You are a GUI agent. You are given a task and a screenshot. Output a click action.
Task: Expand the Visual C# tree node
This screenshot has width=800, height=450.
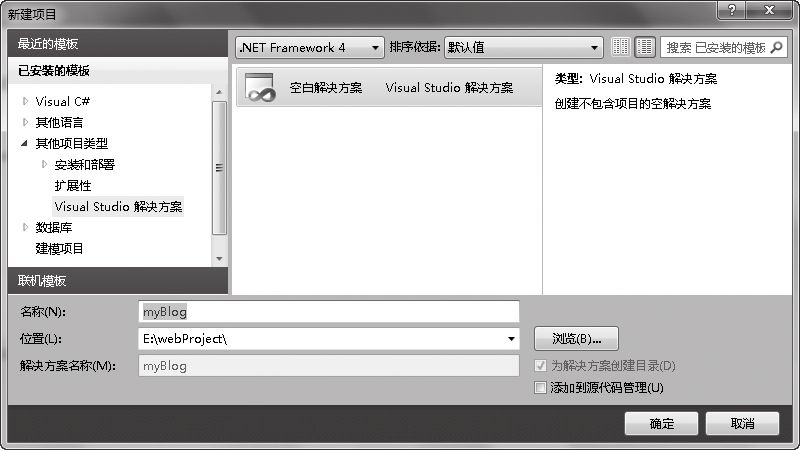click(x=25, y=101)
